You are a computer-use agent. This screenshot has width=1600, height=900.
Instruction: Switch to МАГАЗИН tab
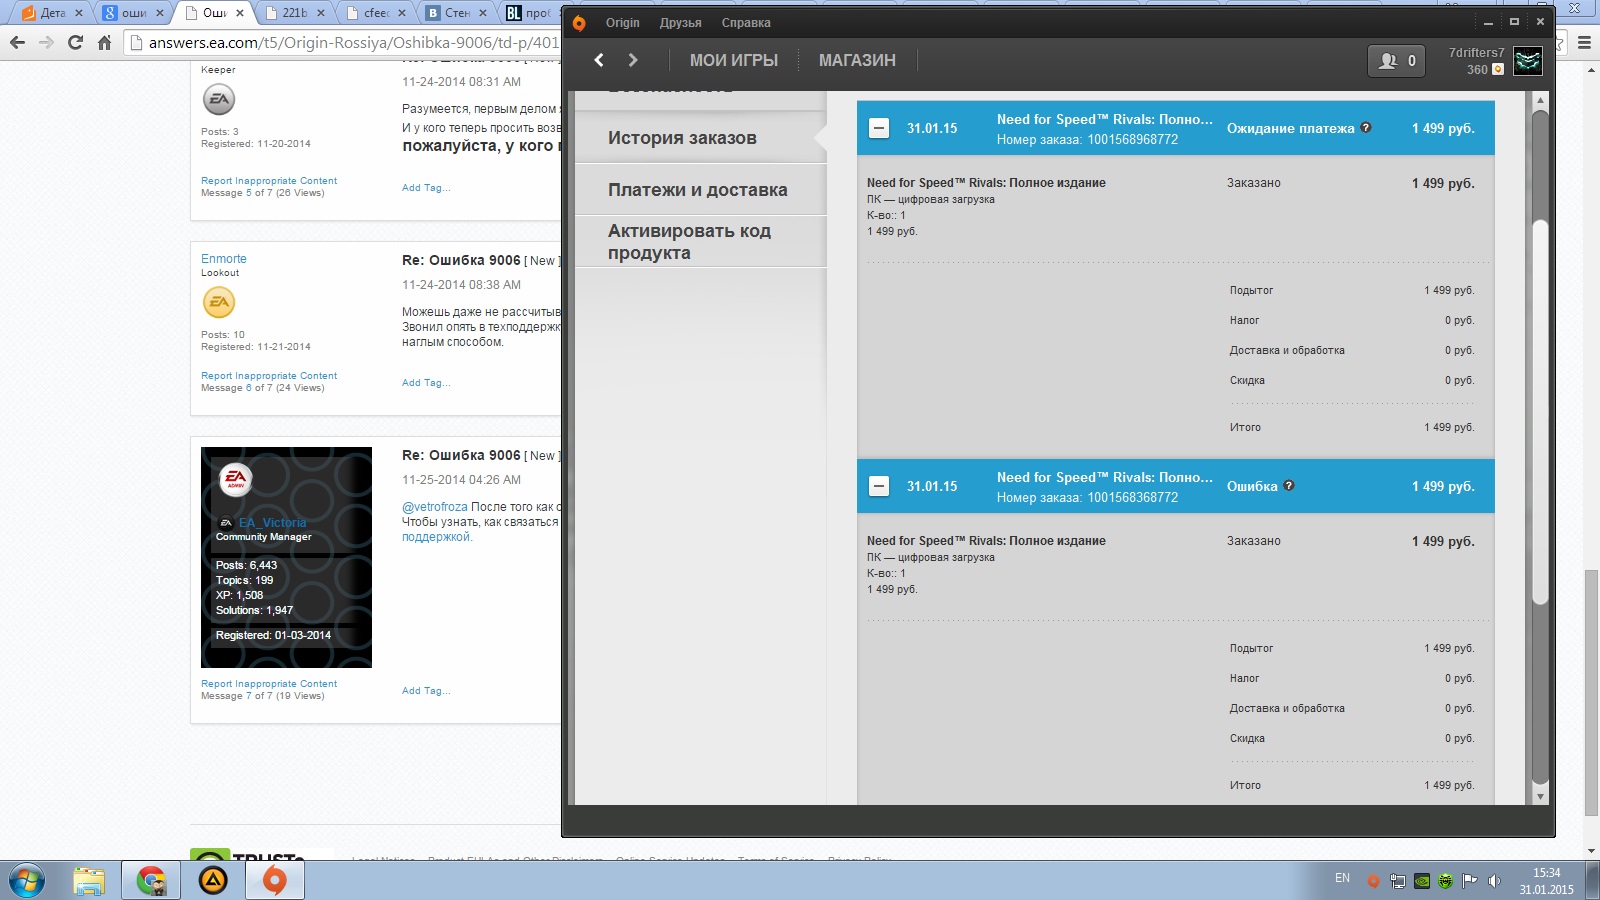[x=857, y=60]
